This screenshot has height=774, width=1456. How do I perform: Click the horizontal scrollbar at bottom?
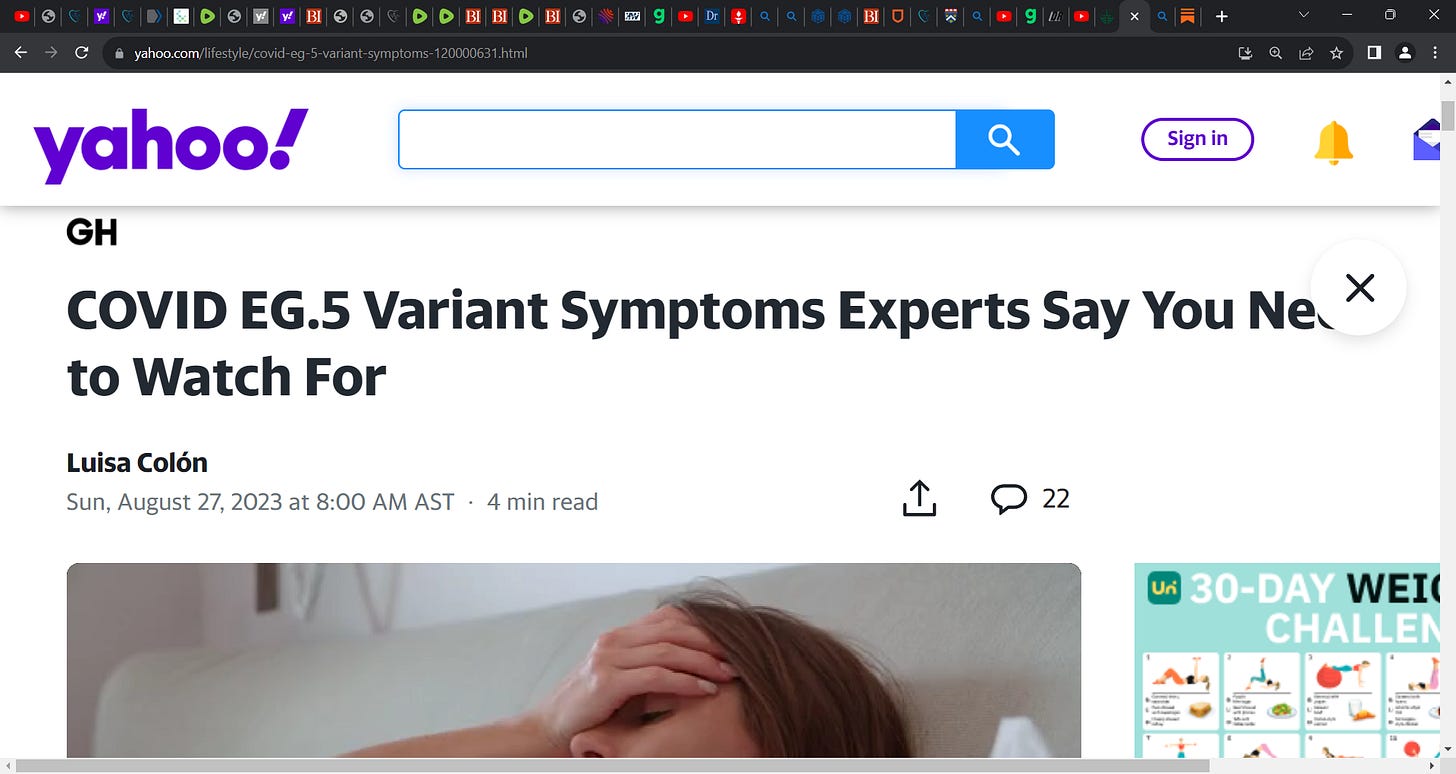(x=612, y=766)
